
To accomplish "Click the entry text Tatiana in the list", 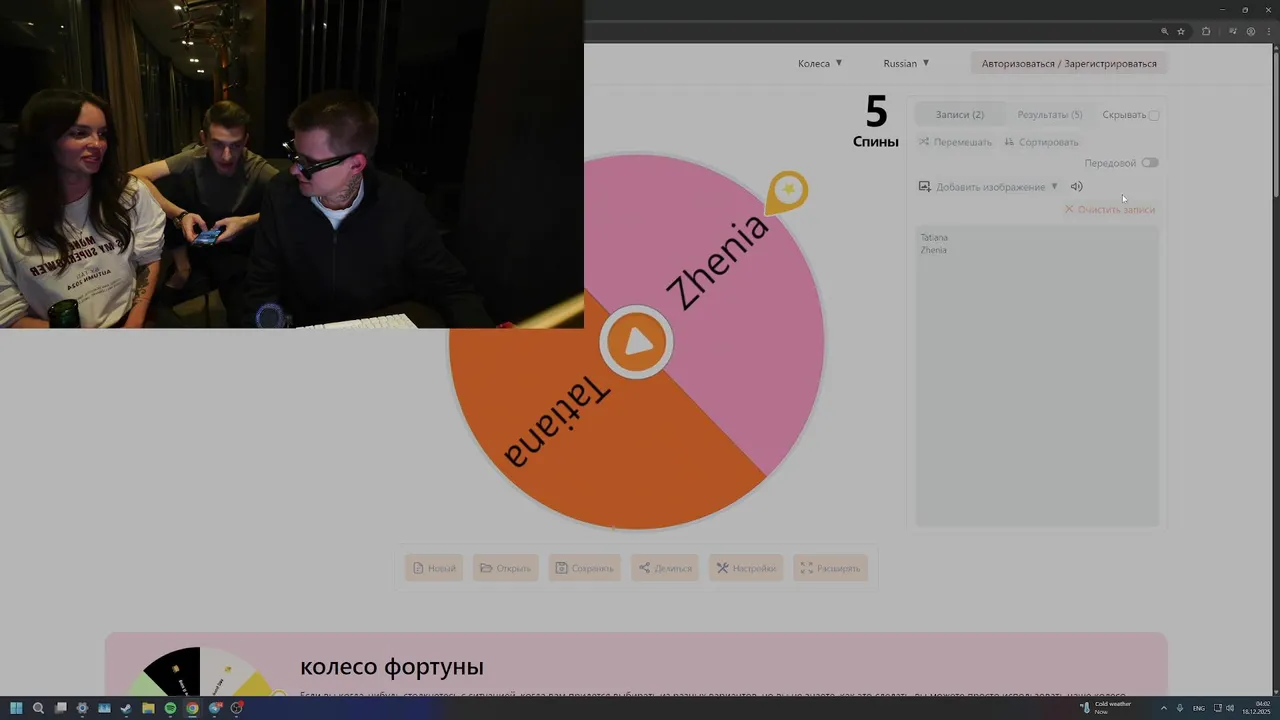I will [934, 238].
